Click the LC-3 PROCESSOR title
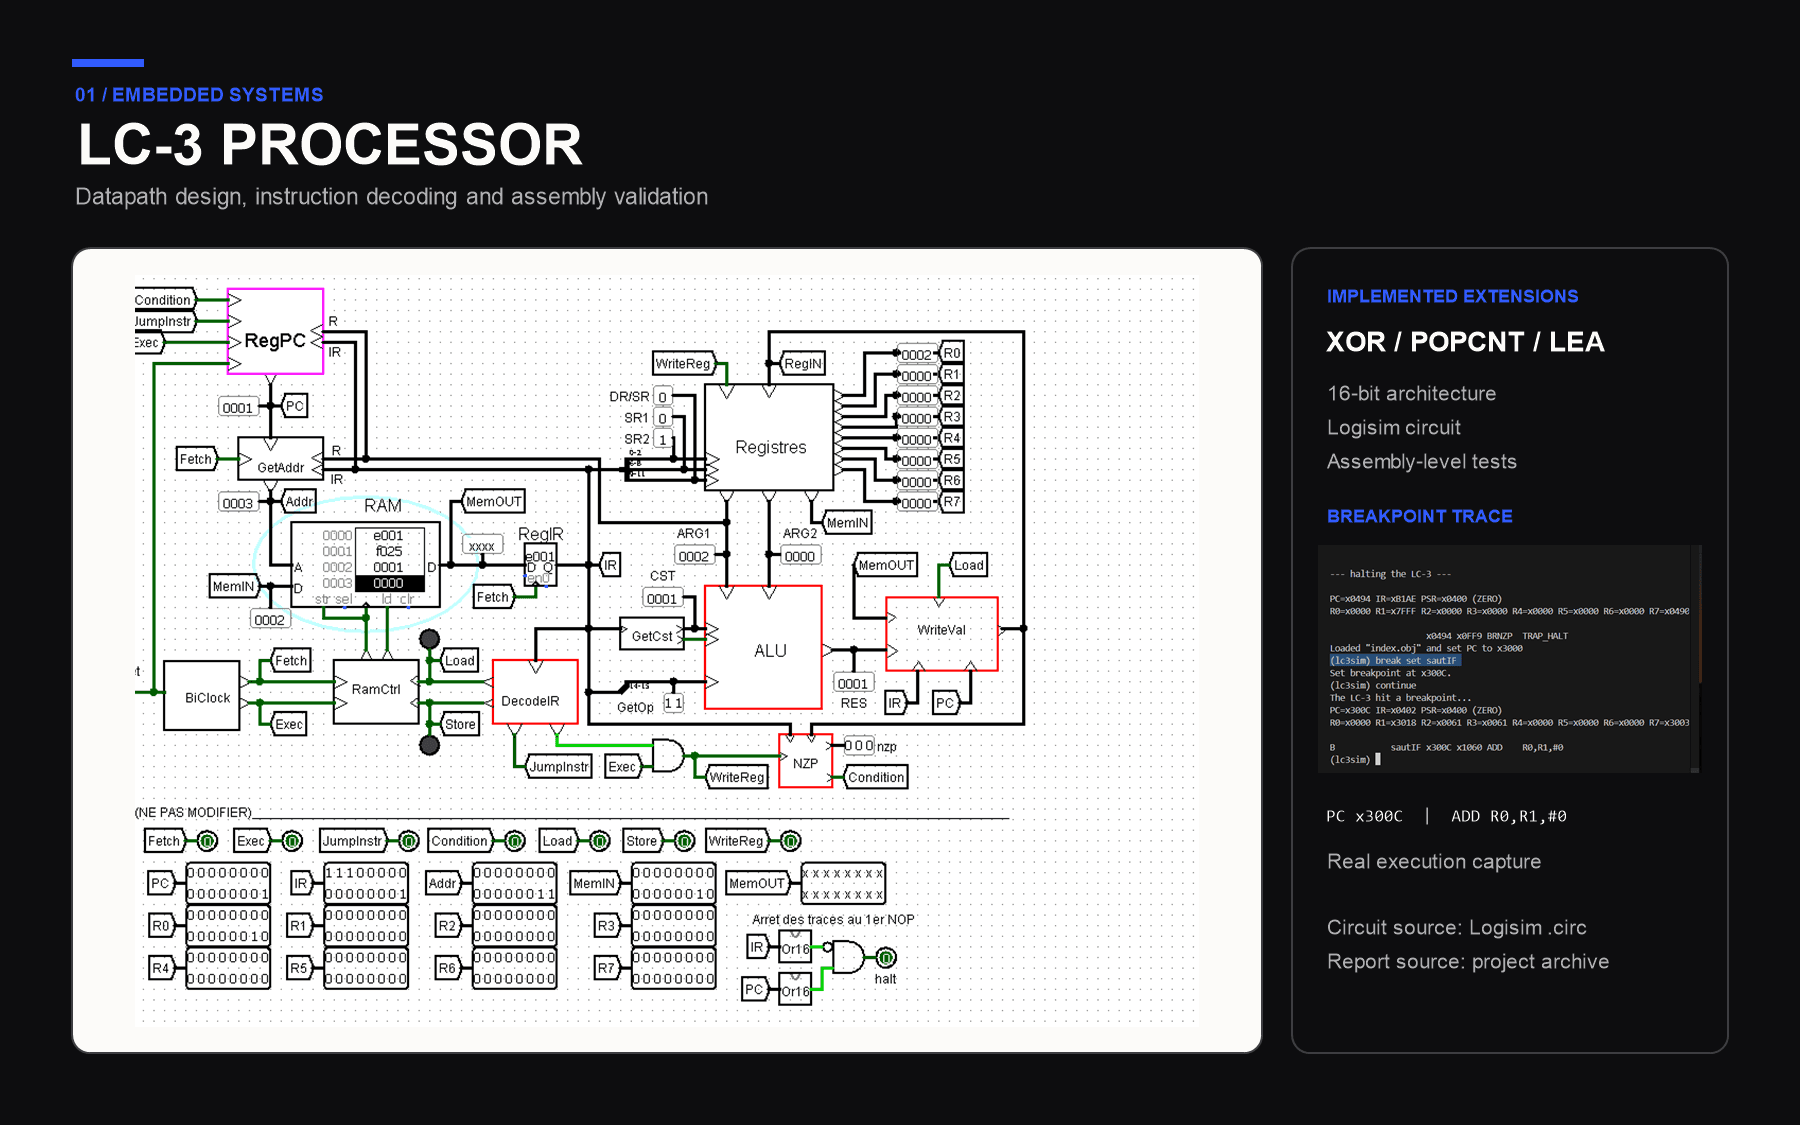 point(330,144)
